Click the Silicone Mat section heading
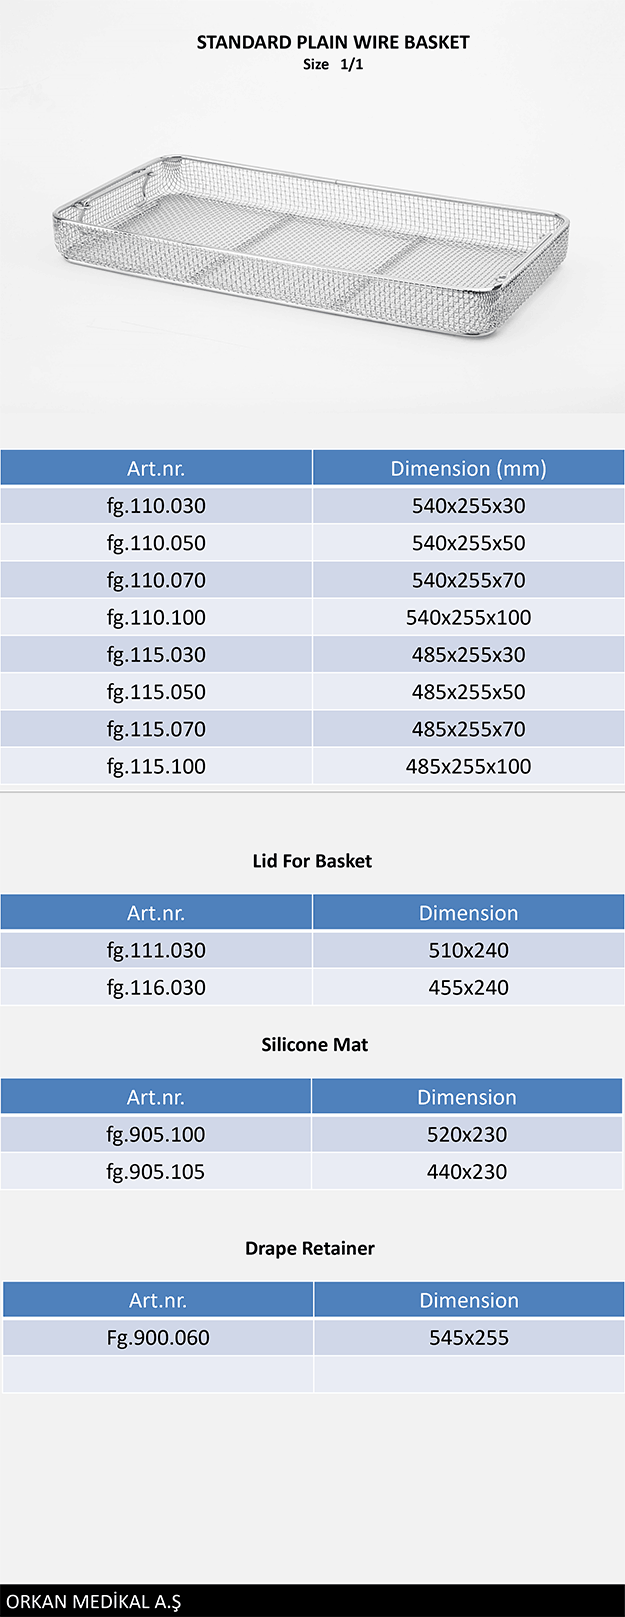 314,1045
